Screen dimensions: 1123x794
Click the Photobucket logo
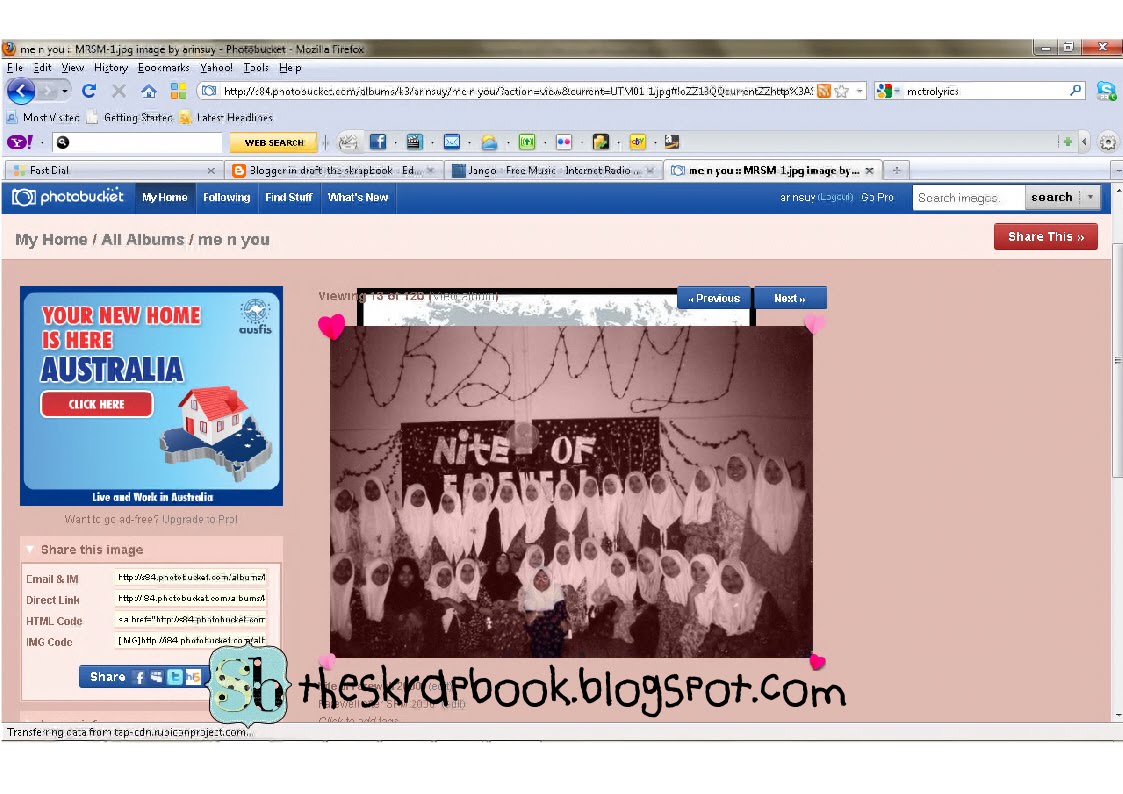pyautogui.click(x=68, y=197)
